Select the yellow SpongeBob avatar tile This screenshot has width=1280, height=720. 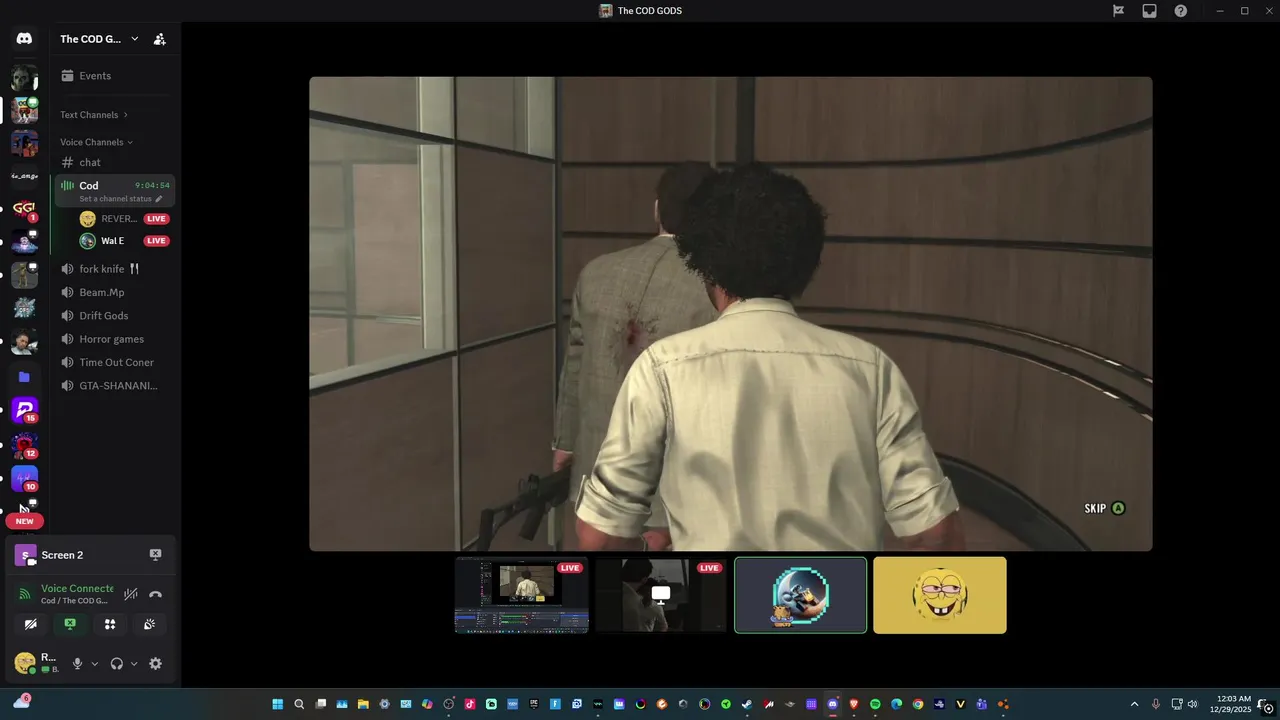[940, 595]
